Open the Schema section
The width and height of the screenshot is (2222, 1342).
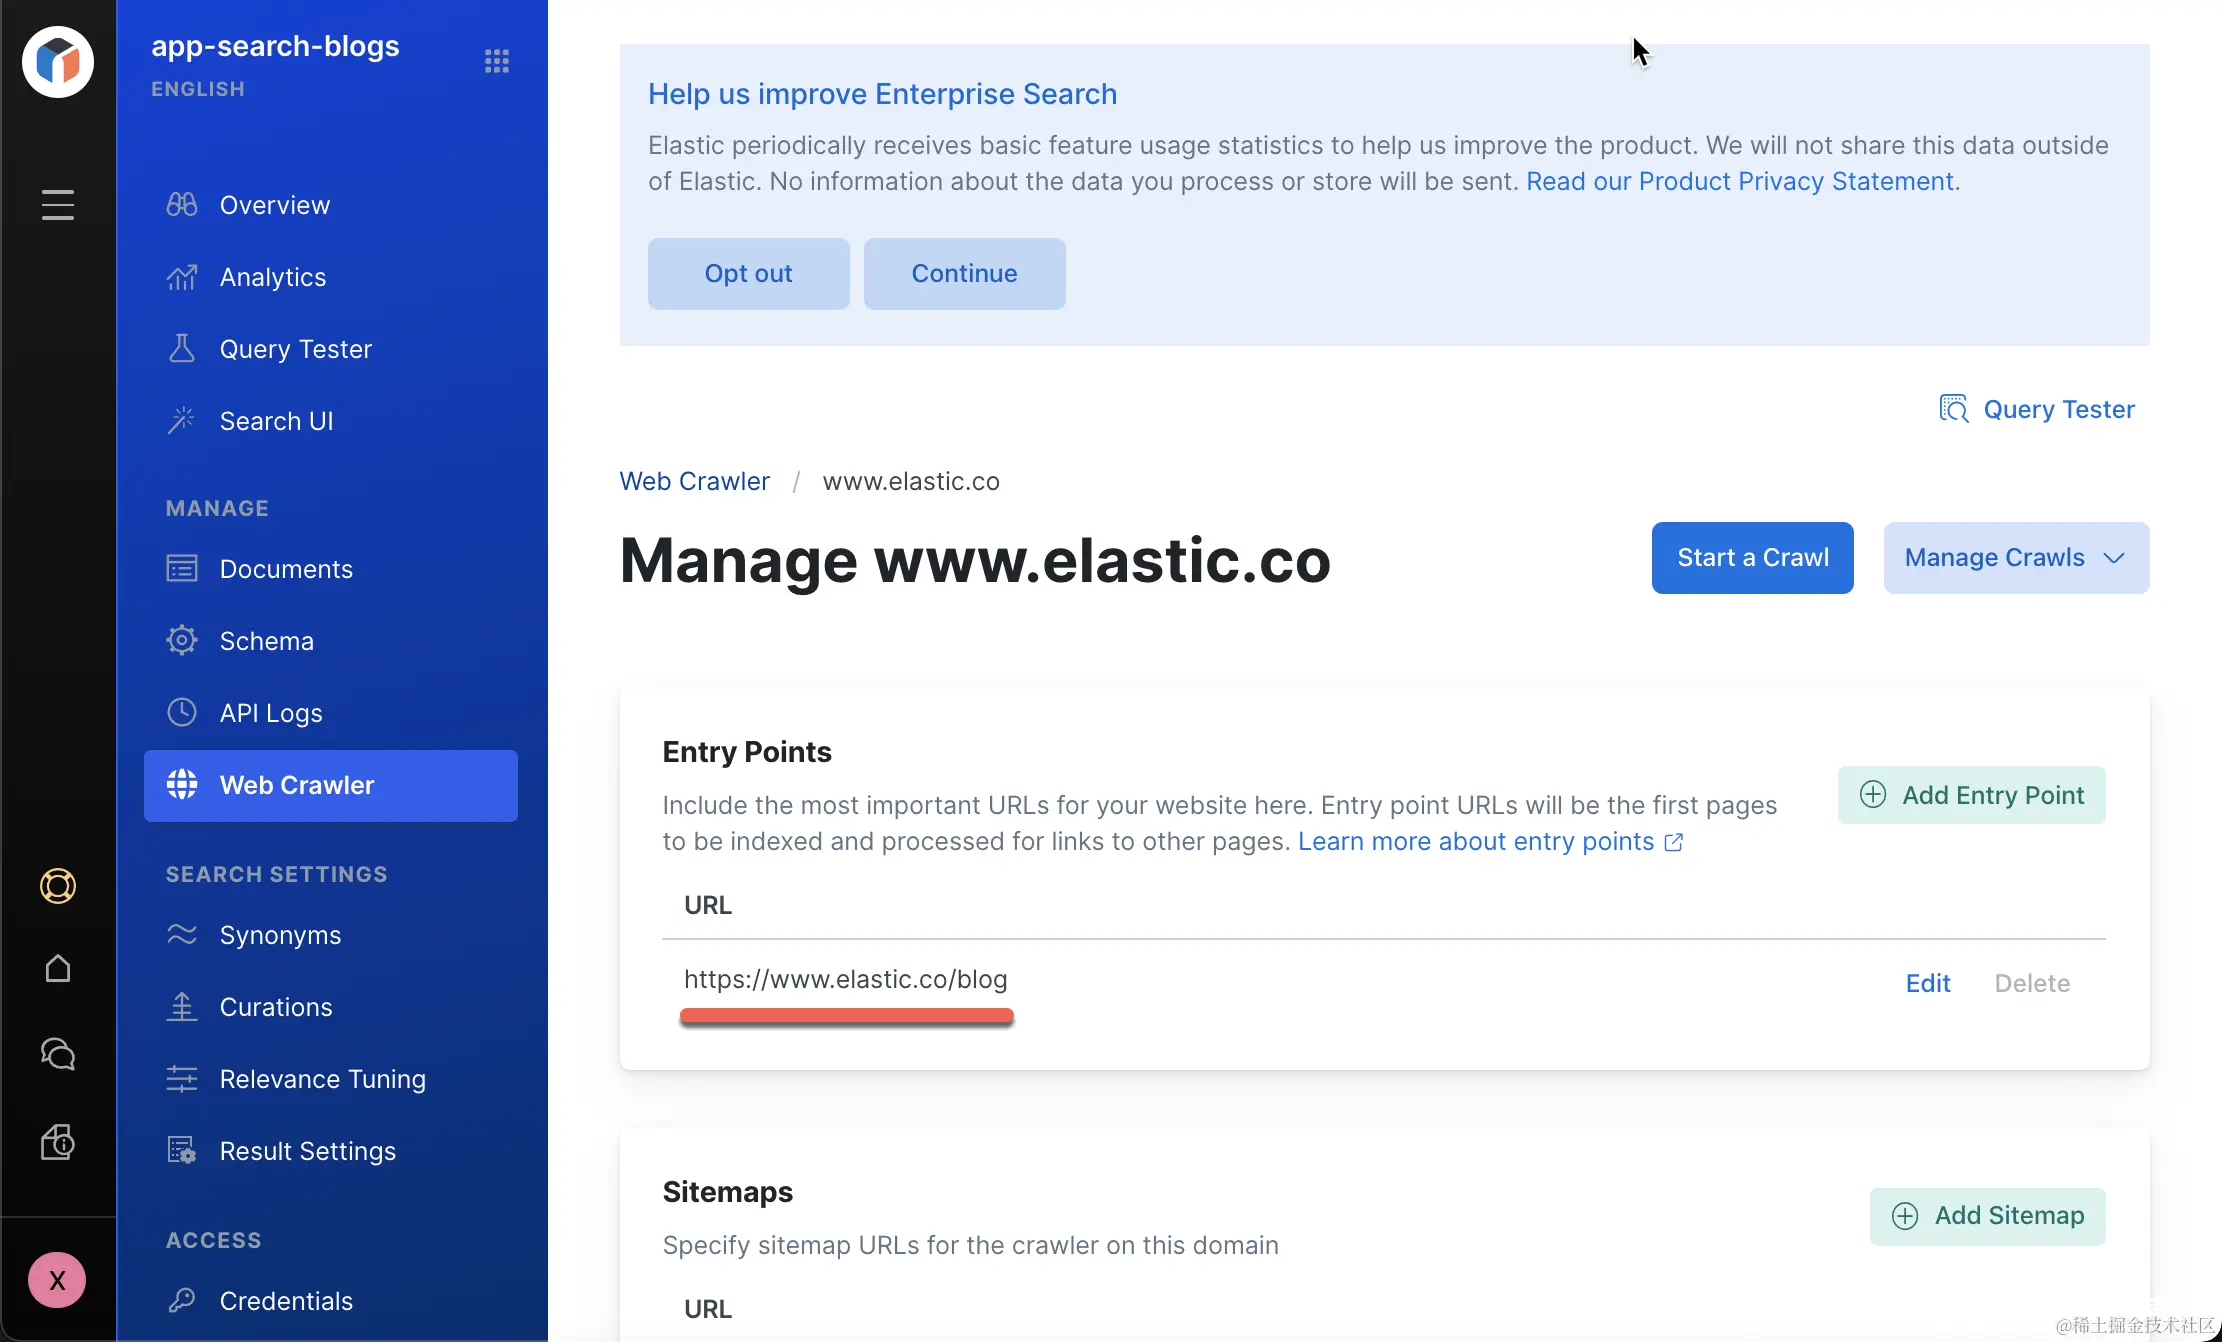pos(266,641)
